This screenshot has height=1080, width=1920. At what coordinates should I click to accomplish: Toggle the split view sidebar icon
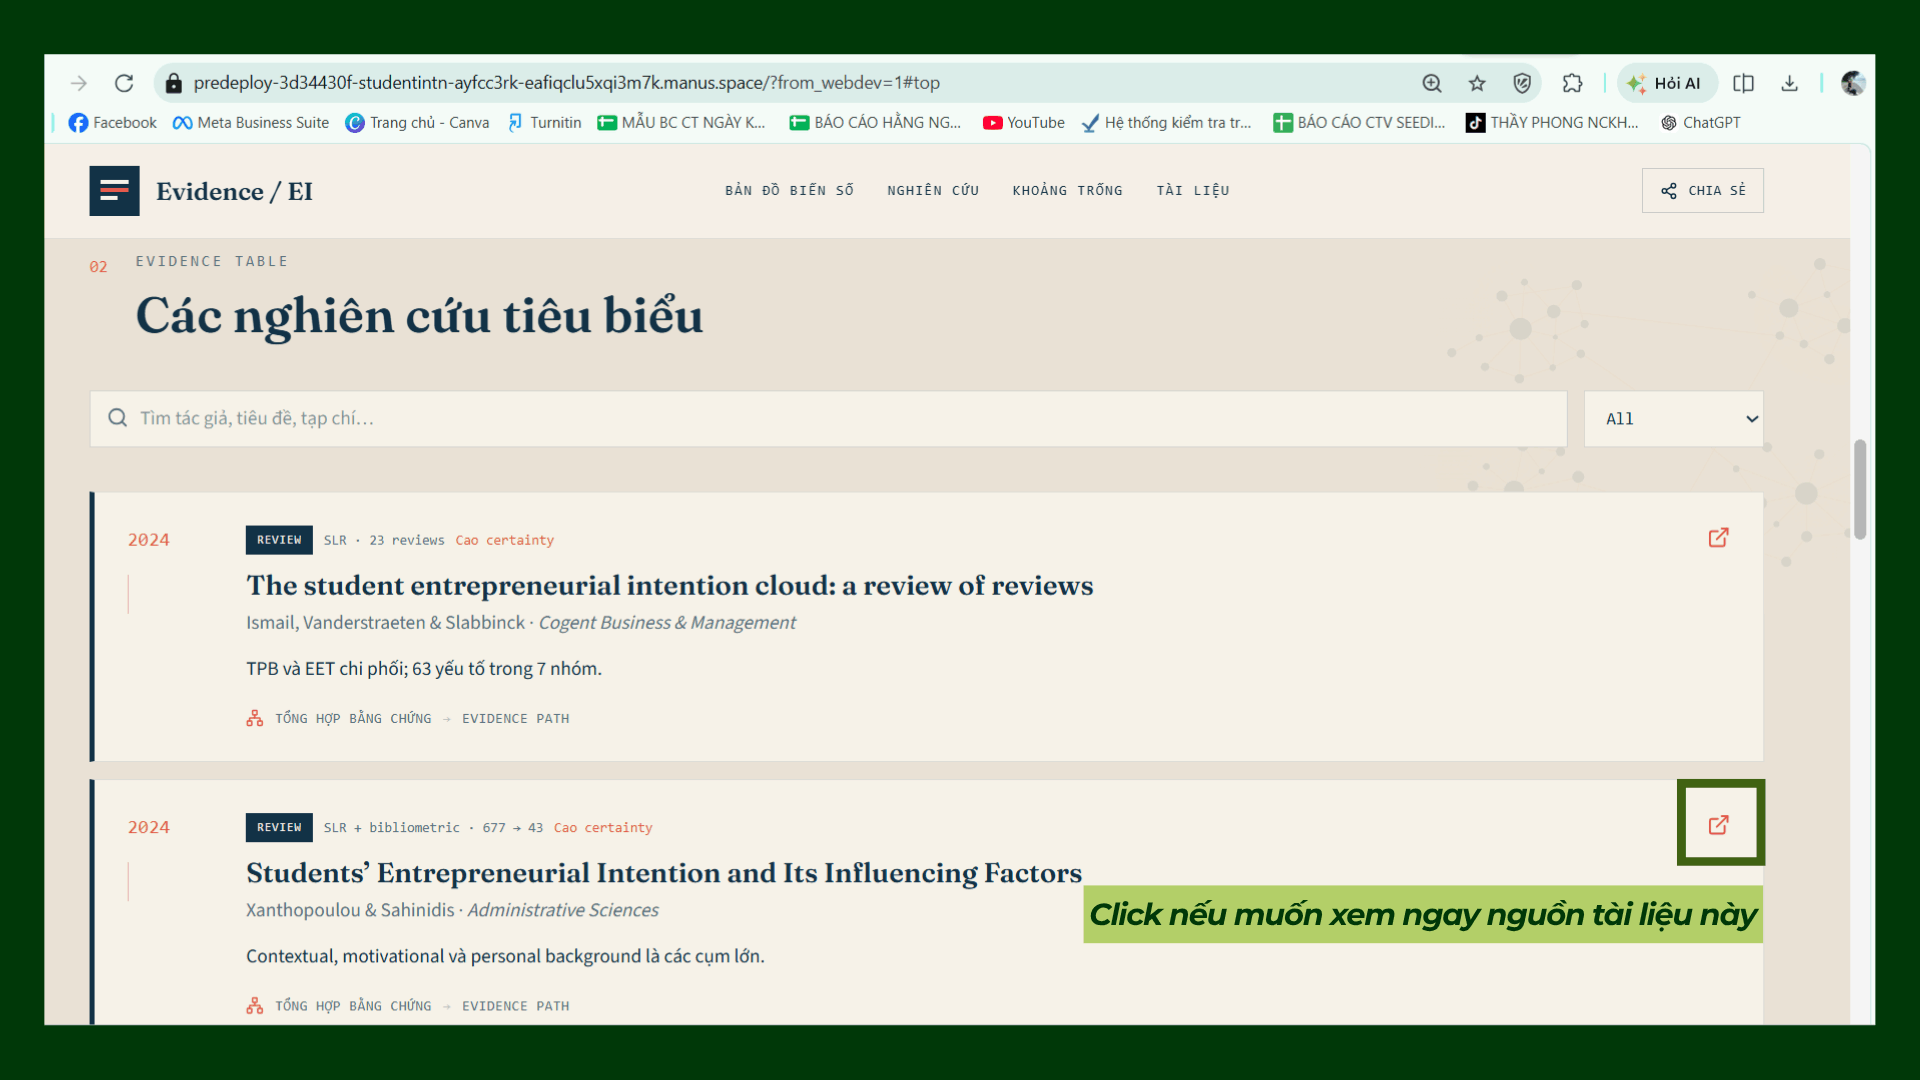1743,83
